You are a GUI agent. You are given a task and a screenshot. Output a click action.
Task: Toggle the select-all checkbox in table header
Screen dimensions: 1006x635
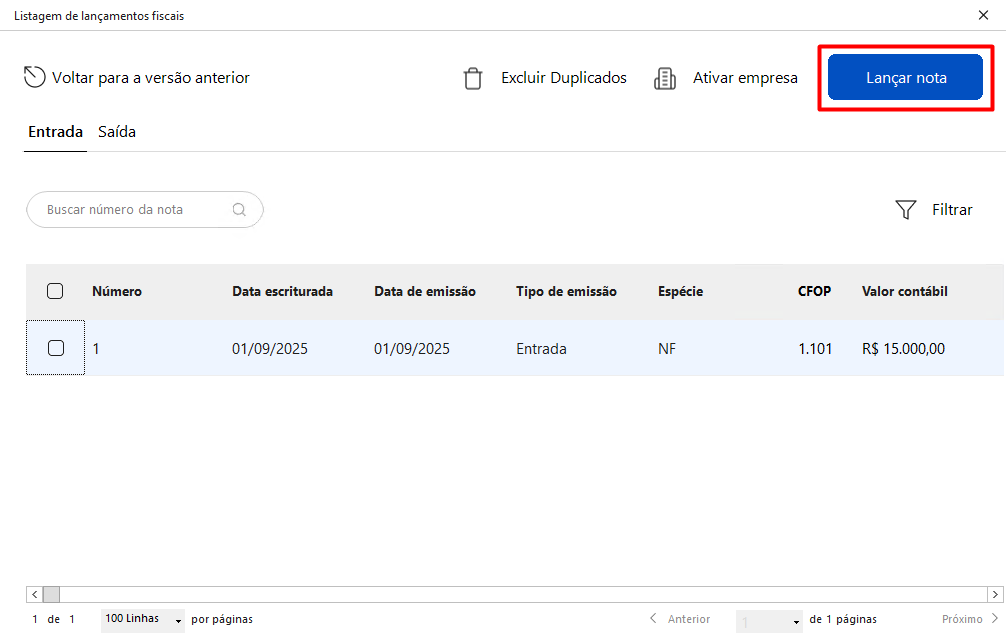[x=55, y=291]
